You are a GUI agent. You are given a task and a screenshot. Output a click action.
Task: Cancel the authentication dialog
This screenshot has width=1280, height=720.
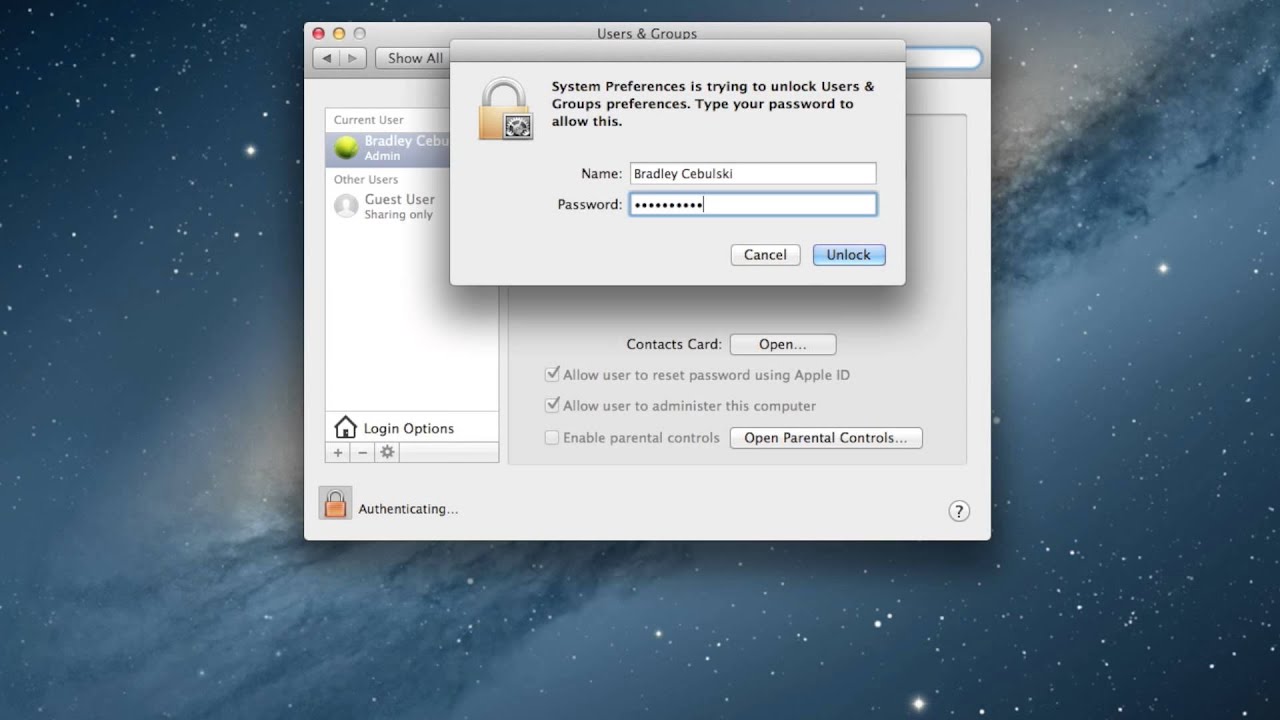pyautogui.click(x=765, y=255)
